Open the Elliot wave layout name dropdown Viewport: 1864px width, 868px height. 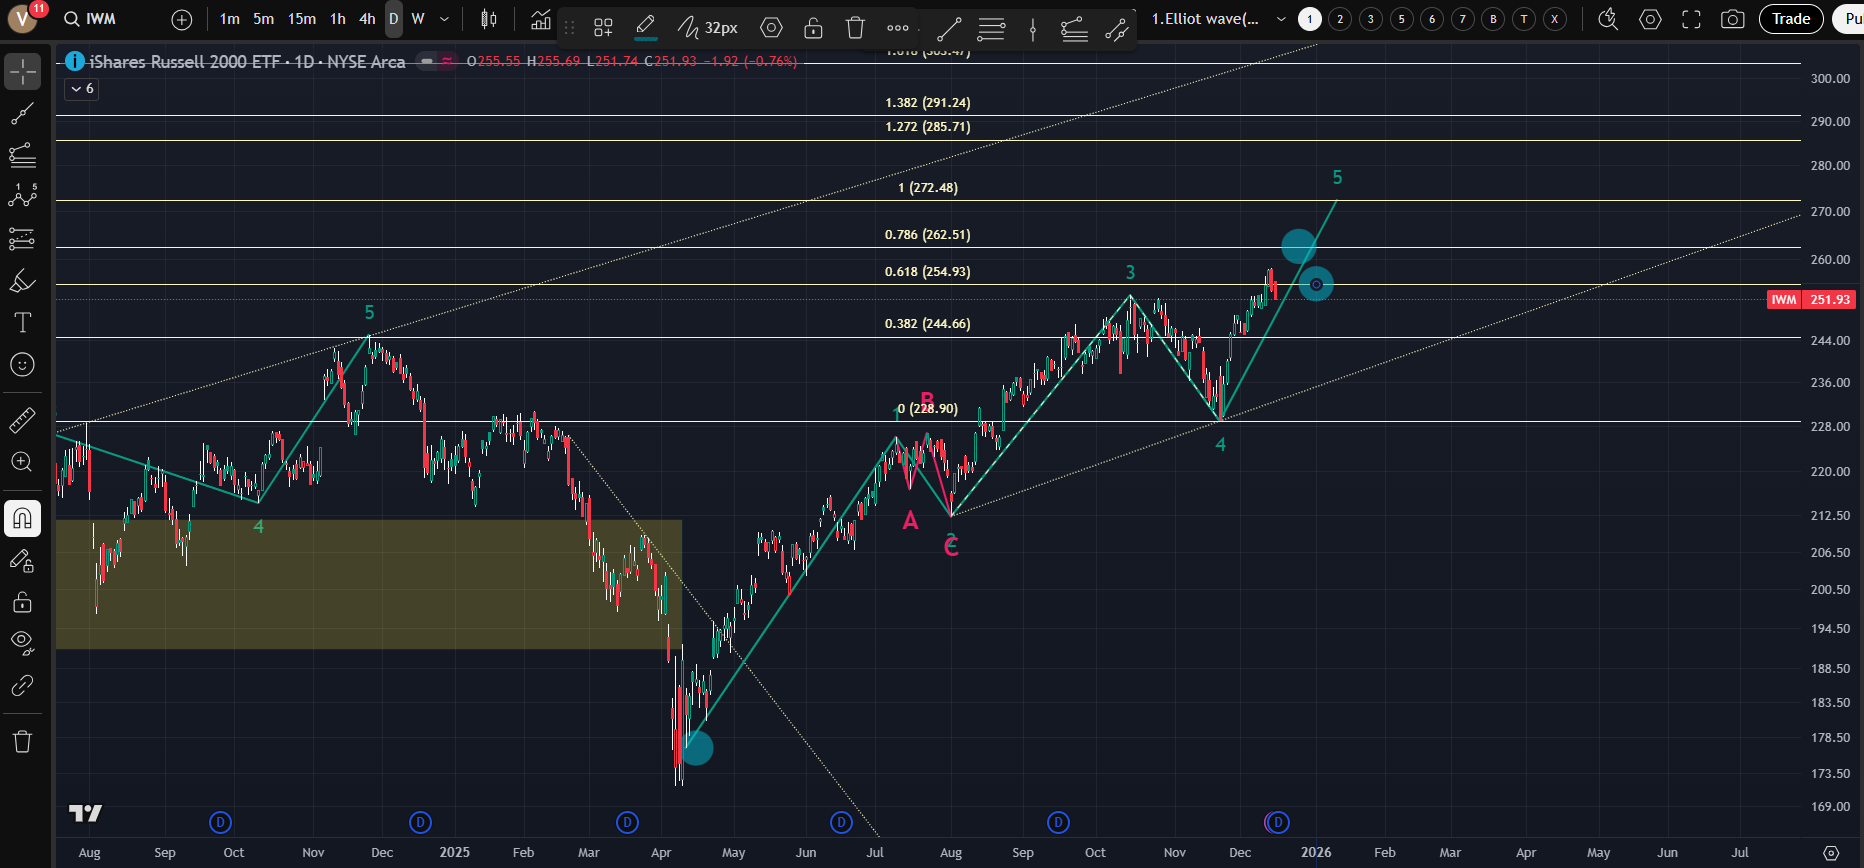pyautogui.click(x=1281, y=19)
